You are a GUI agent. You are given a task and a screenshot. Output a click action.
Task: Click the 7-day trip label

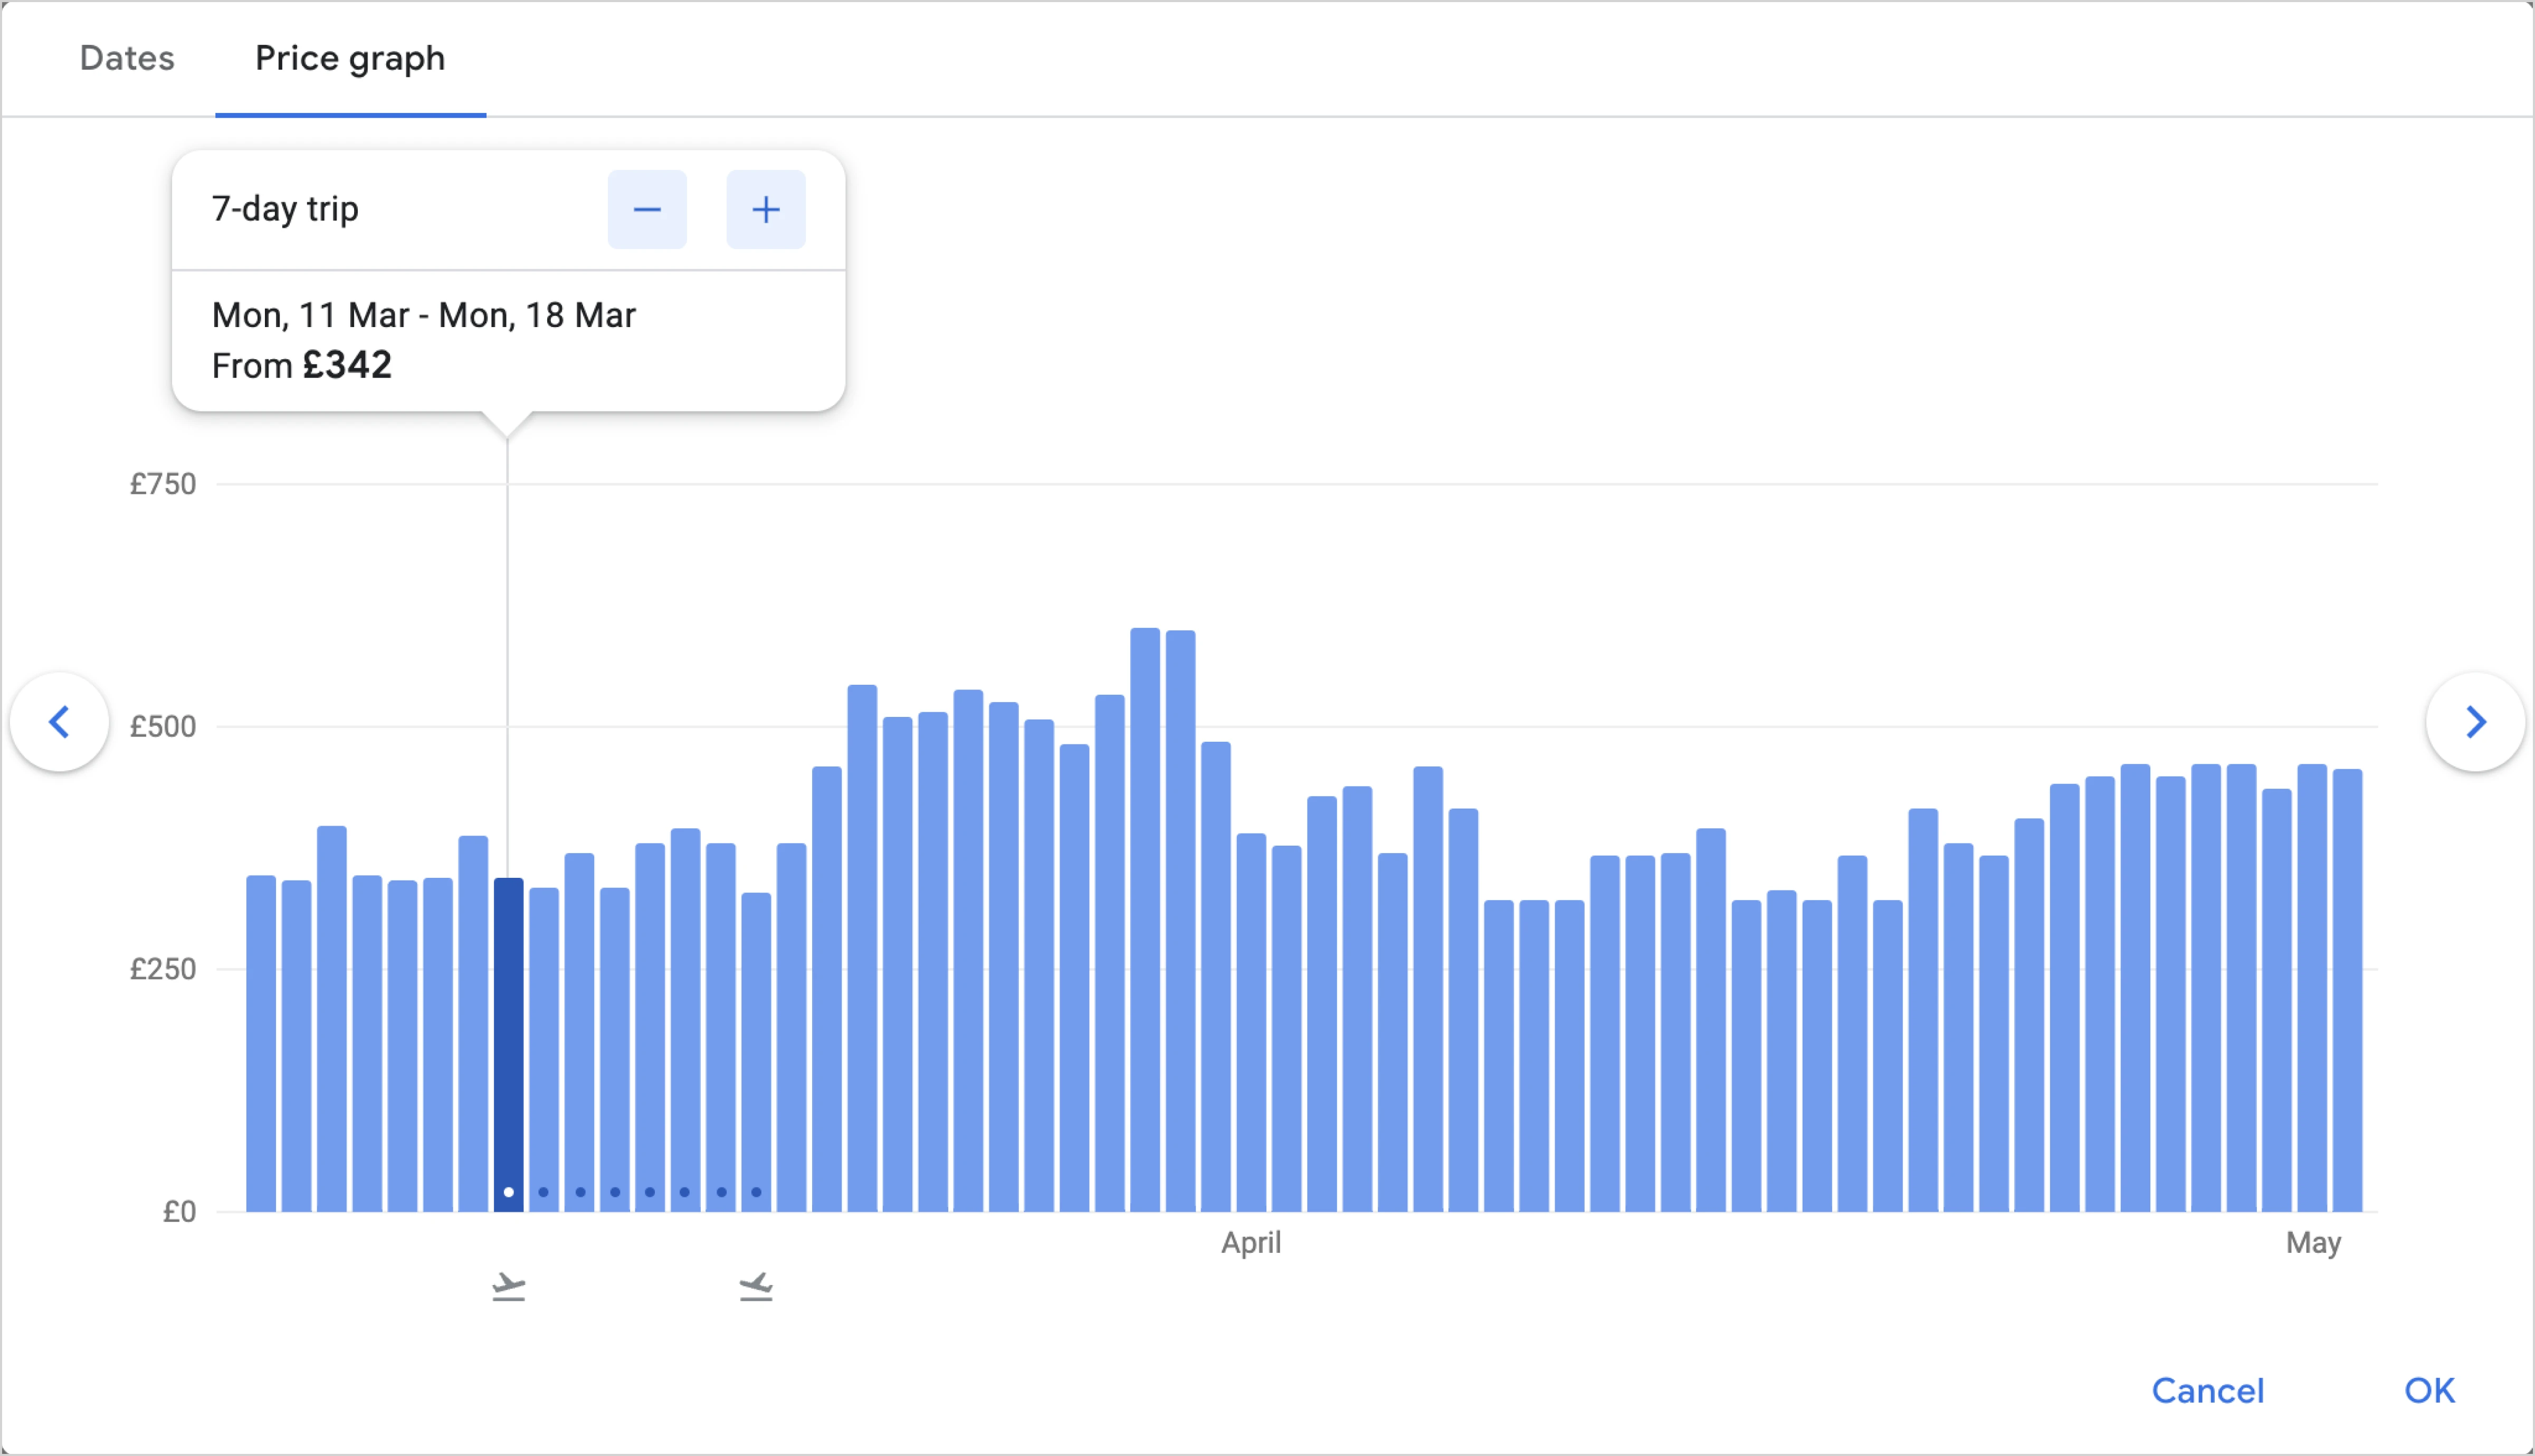tap(285, 209)
